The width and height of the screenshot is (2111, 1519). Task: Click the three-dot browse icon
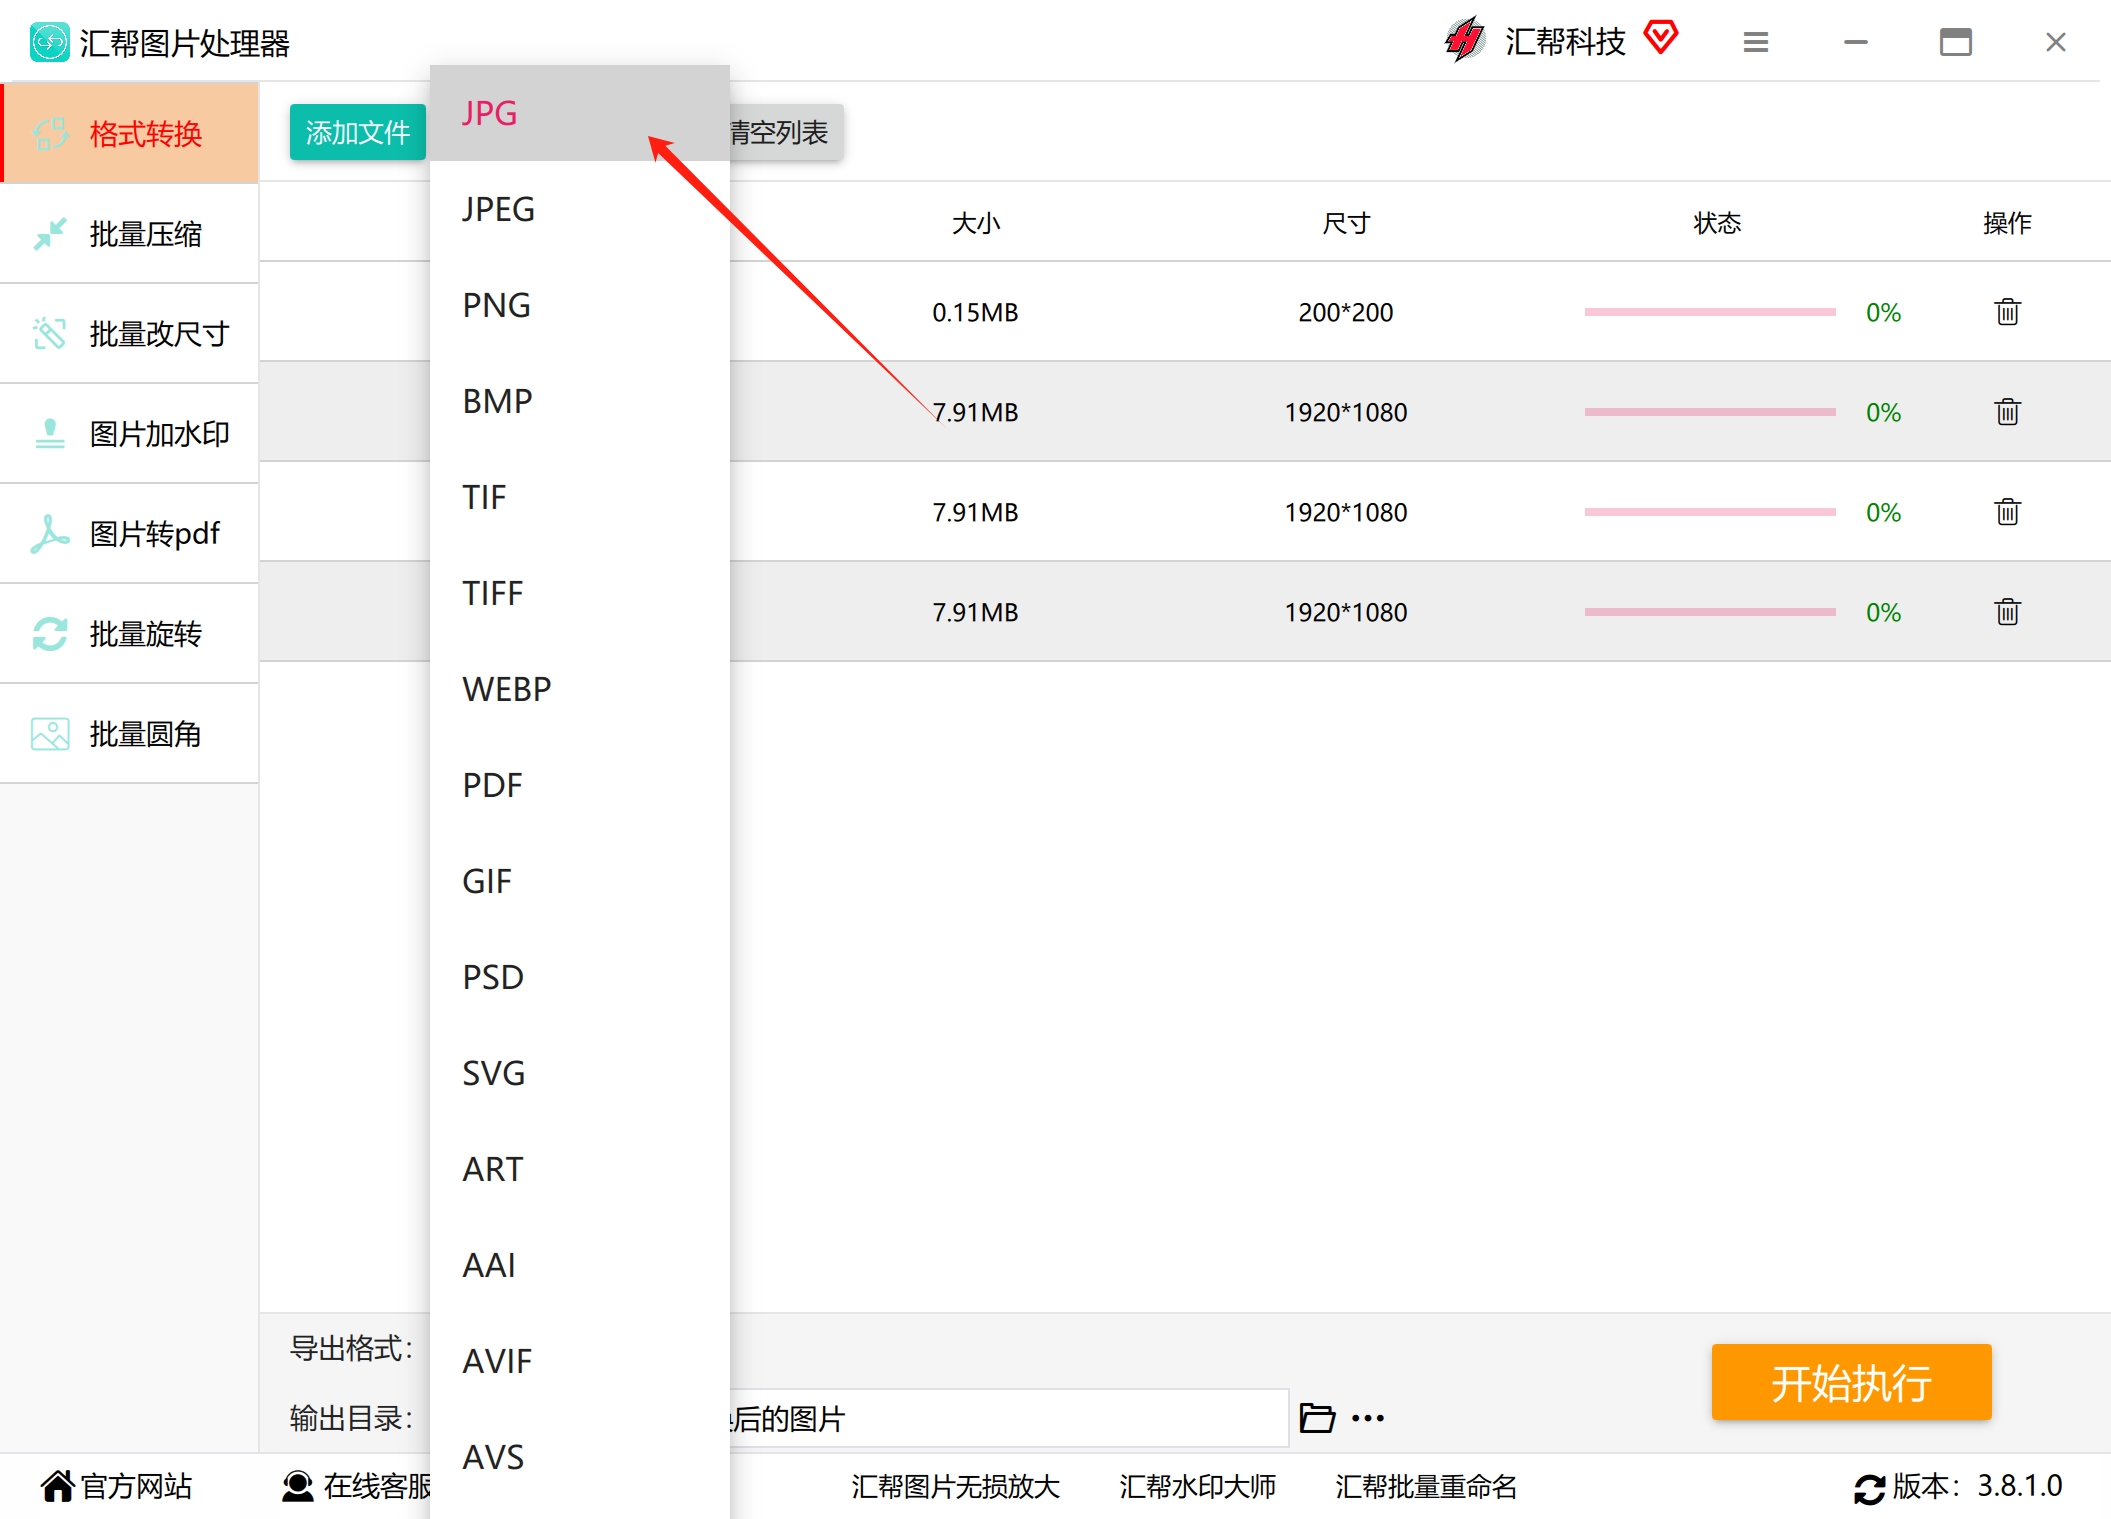pyautogui.click(x=1368, y=1418)
